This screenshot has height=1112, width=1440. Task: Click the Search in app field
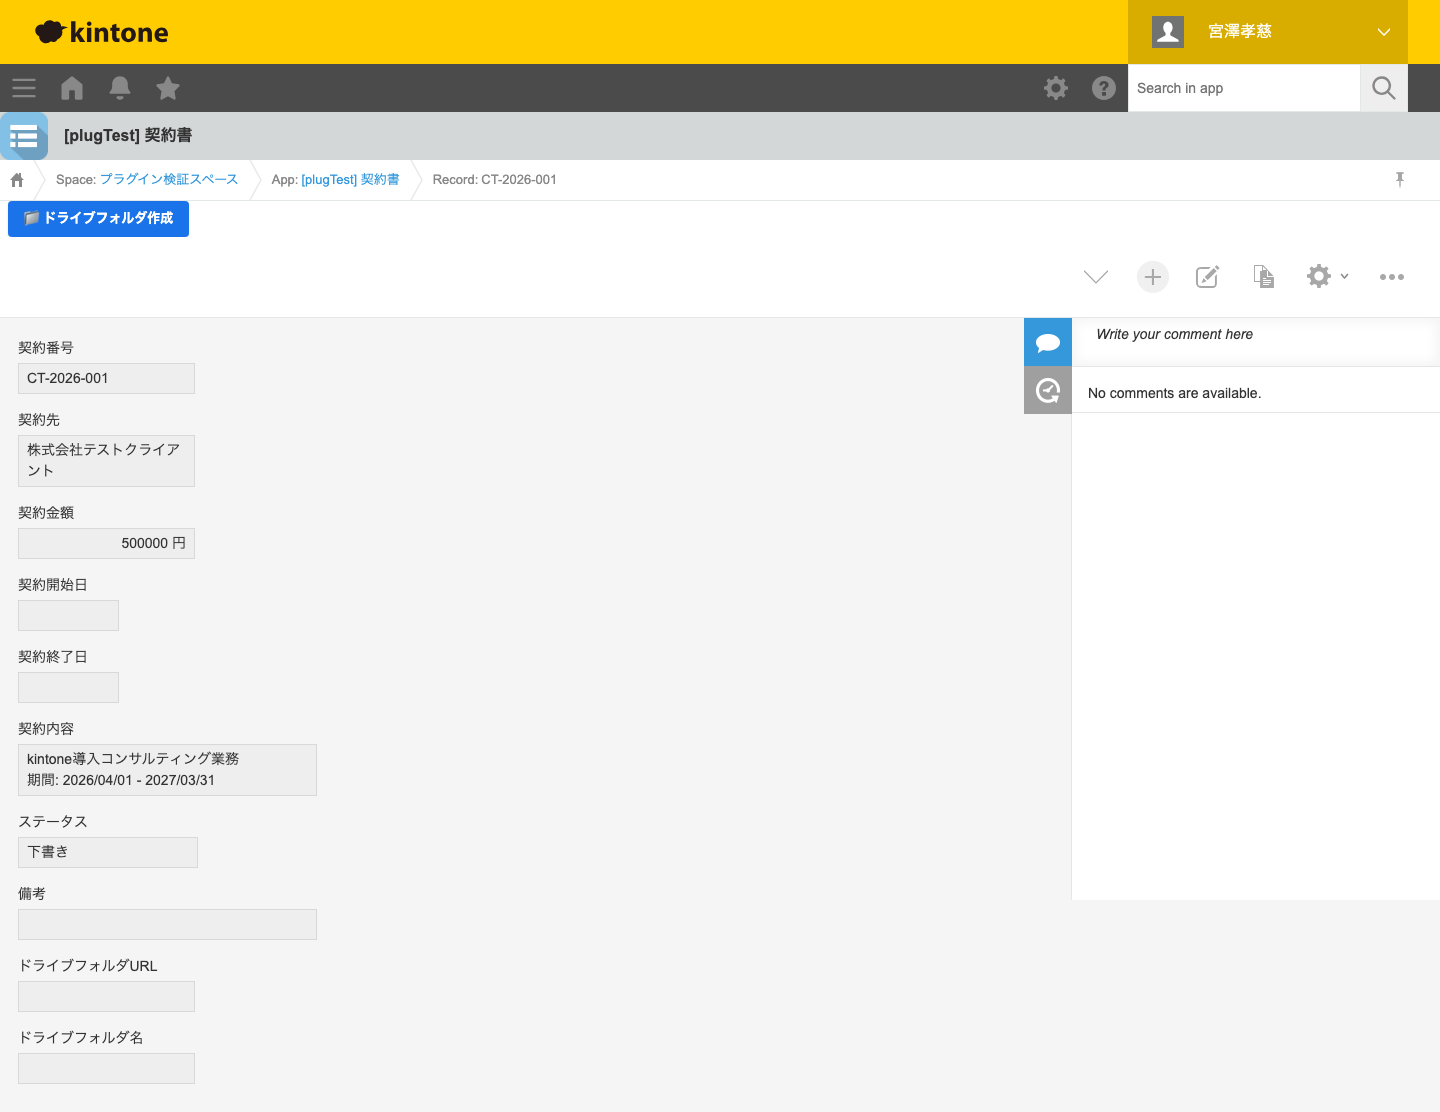[1243, 88]
